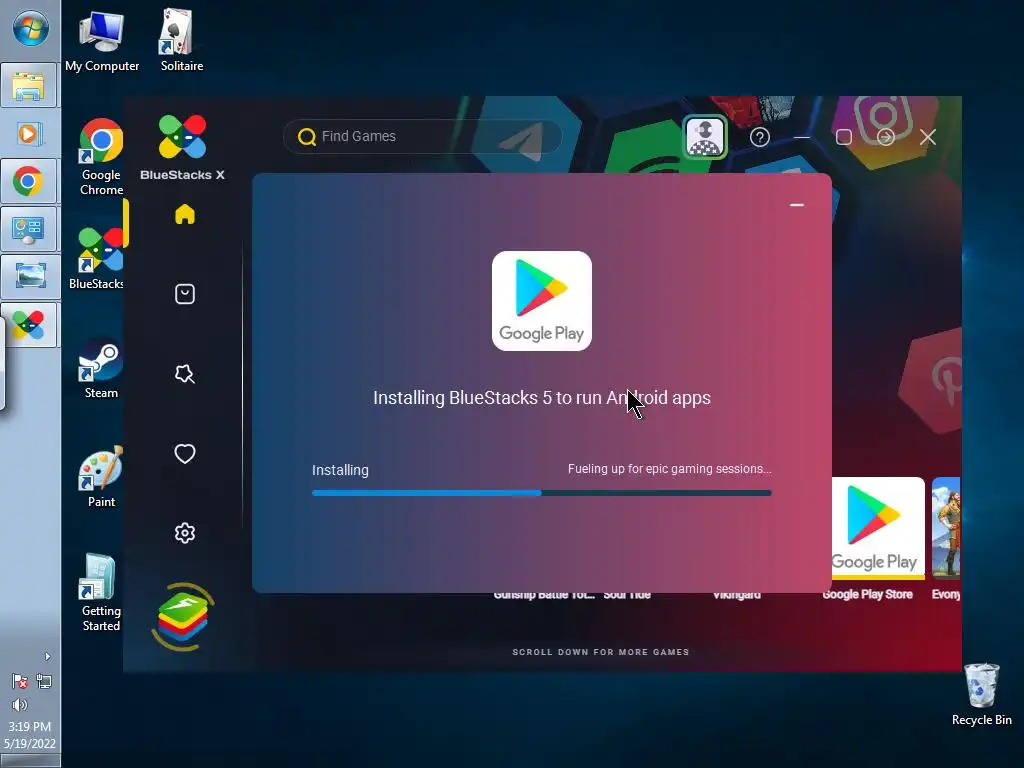Click the Action Center flag tray icon

20,682
